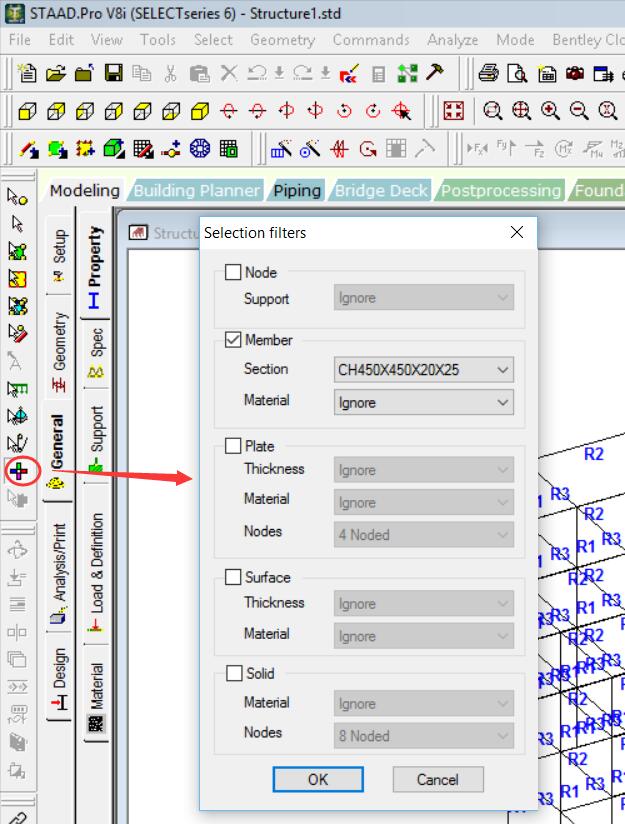Enable the Surface checkbox

point(232,577)
